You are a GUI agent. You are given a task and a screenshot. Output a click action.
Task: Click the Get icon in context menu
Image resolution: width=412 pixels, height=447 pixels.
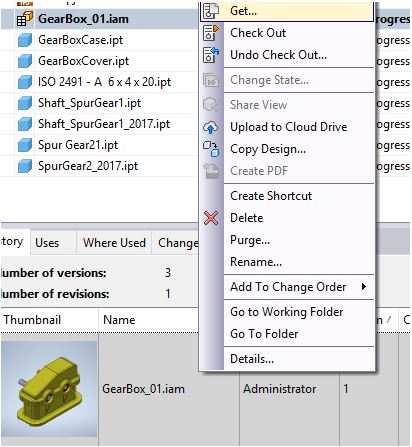point(211,10)
